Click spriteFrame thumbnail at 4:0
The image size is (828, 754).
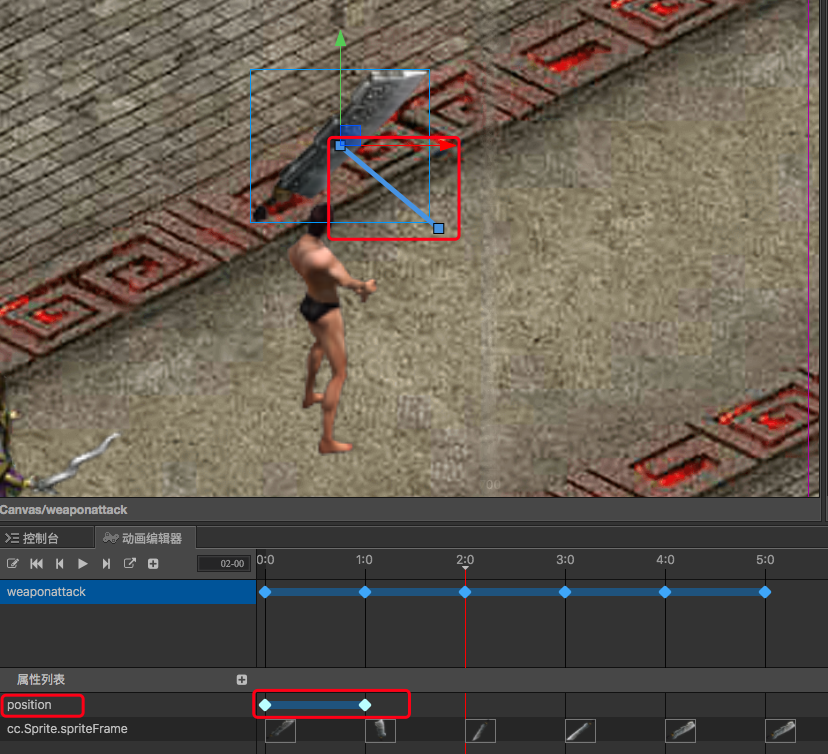tap(680, 731)
